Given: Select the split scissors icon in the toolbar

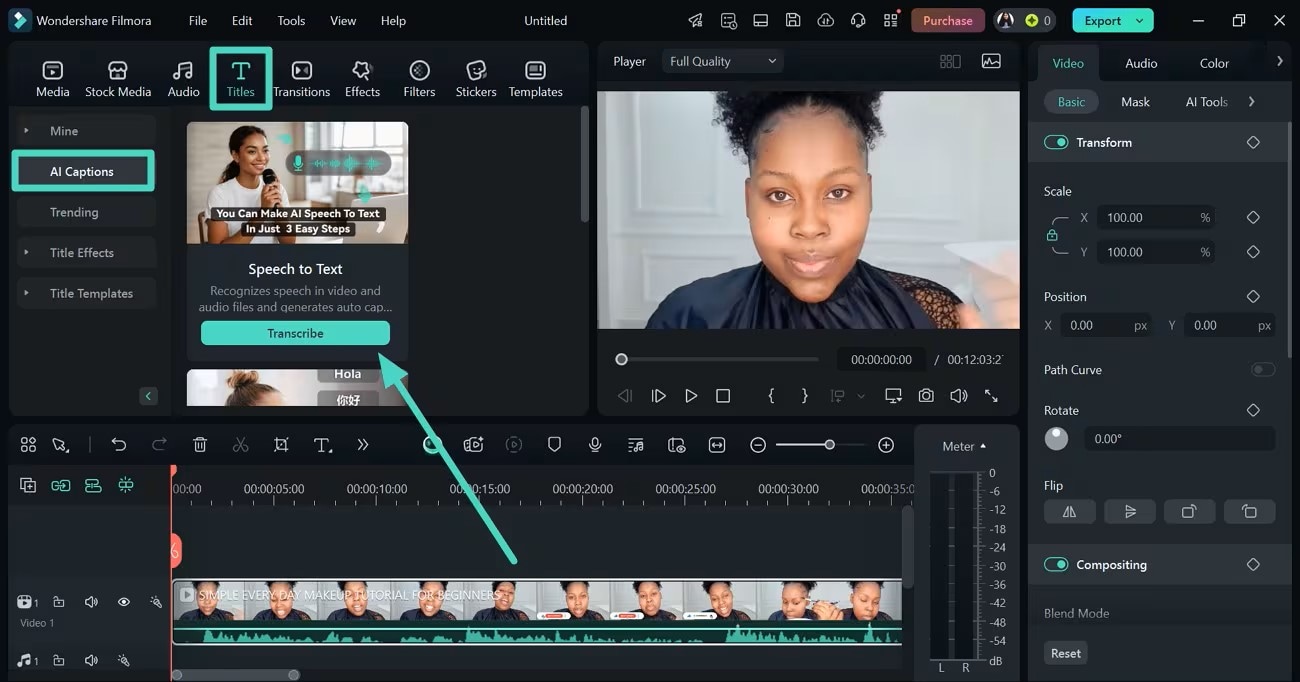Looking at the screenshot, I should coord(240,444).
